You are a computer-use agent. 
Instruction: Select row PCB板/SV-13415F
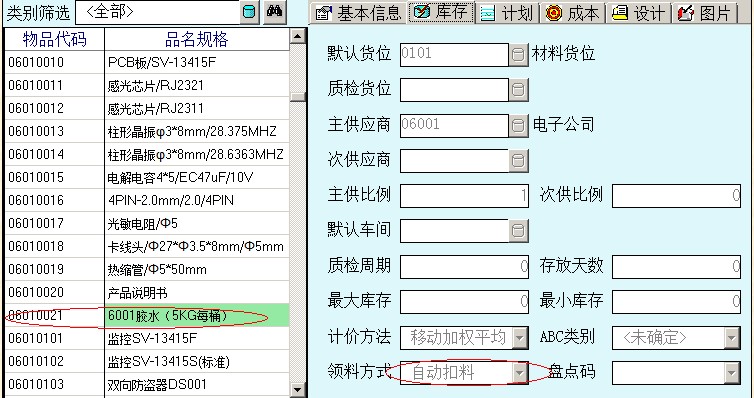147,62
